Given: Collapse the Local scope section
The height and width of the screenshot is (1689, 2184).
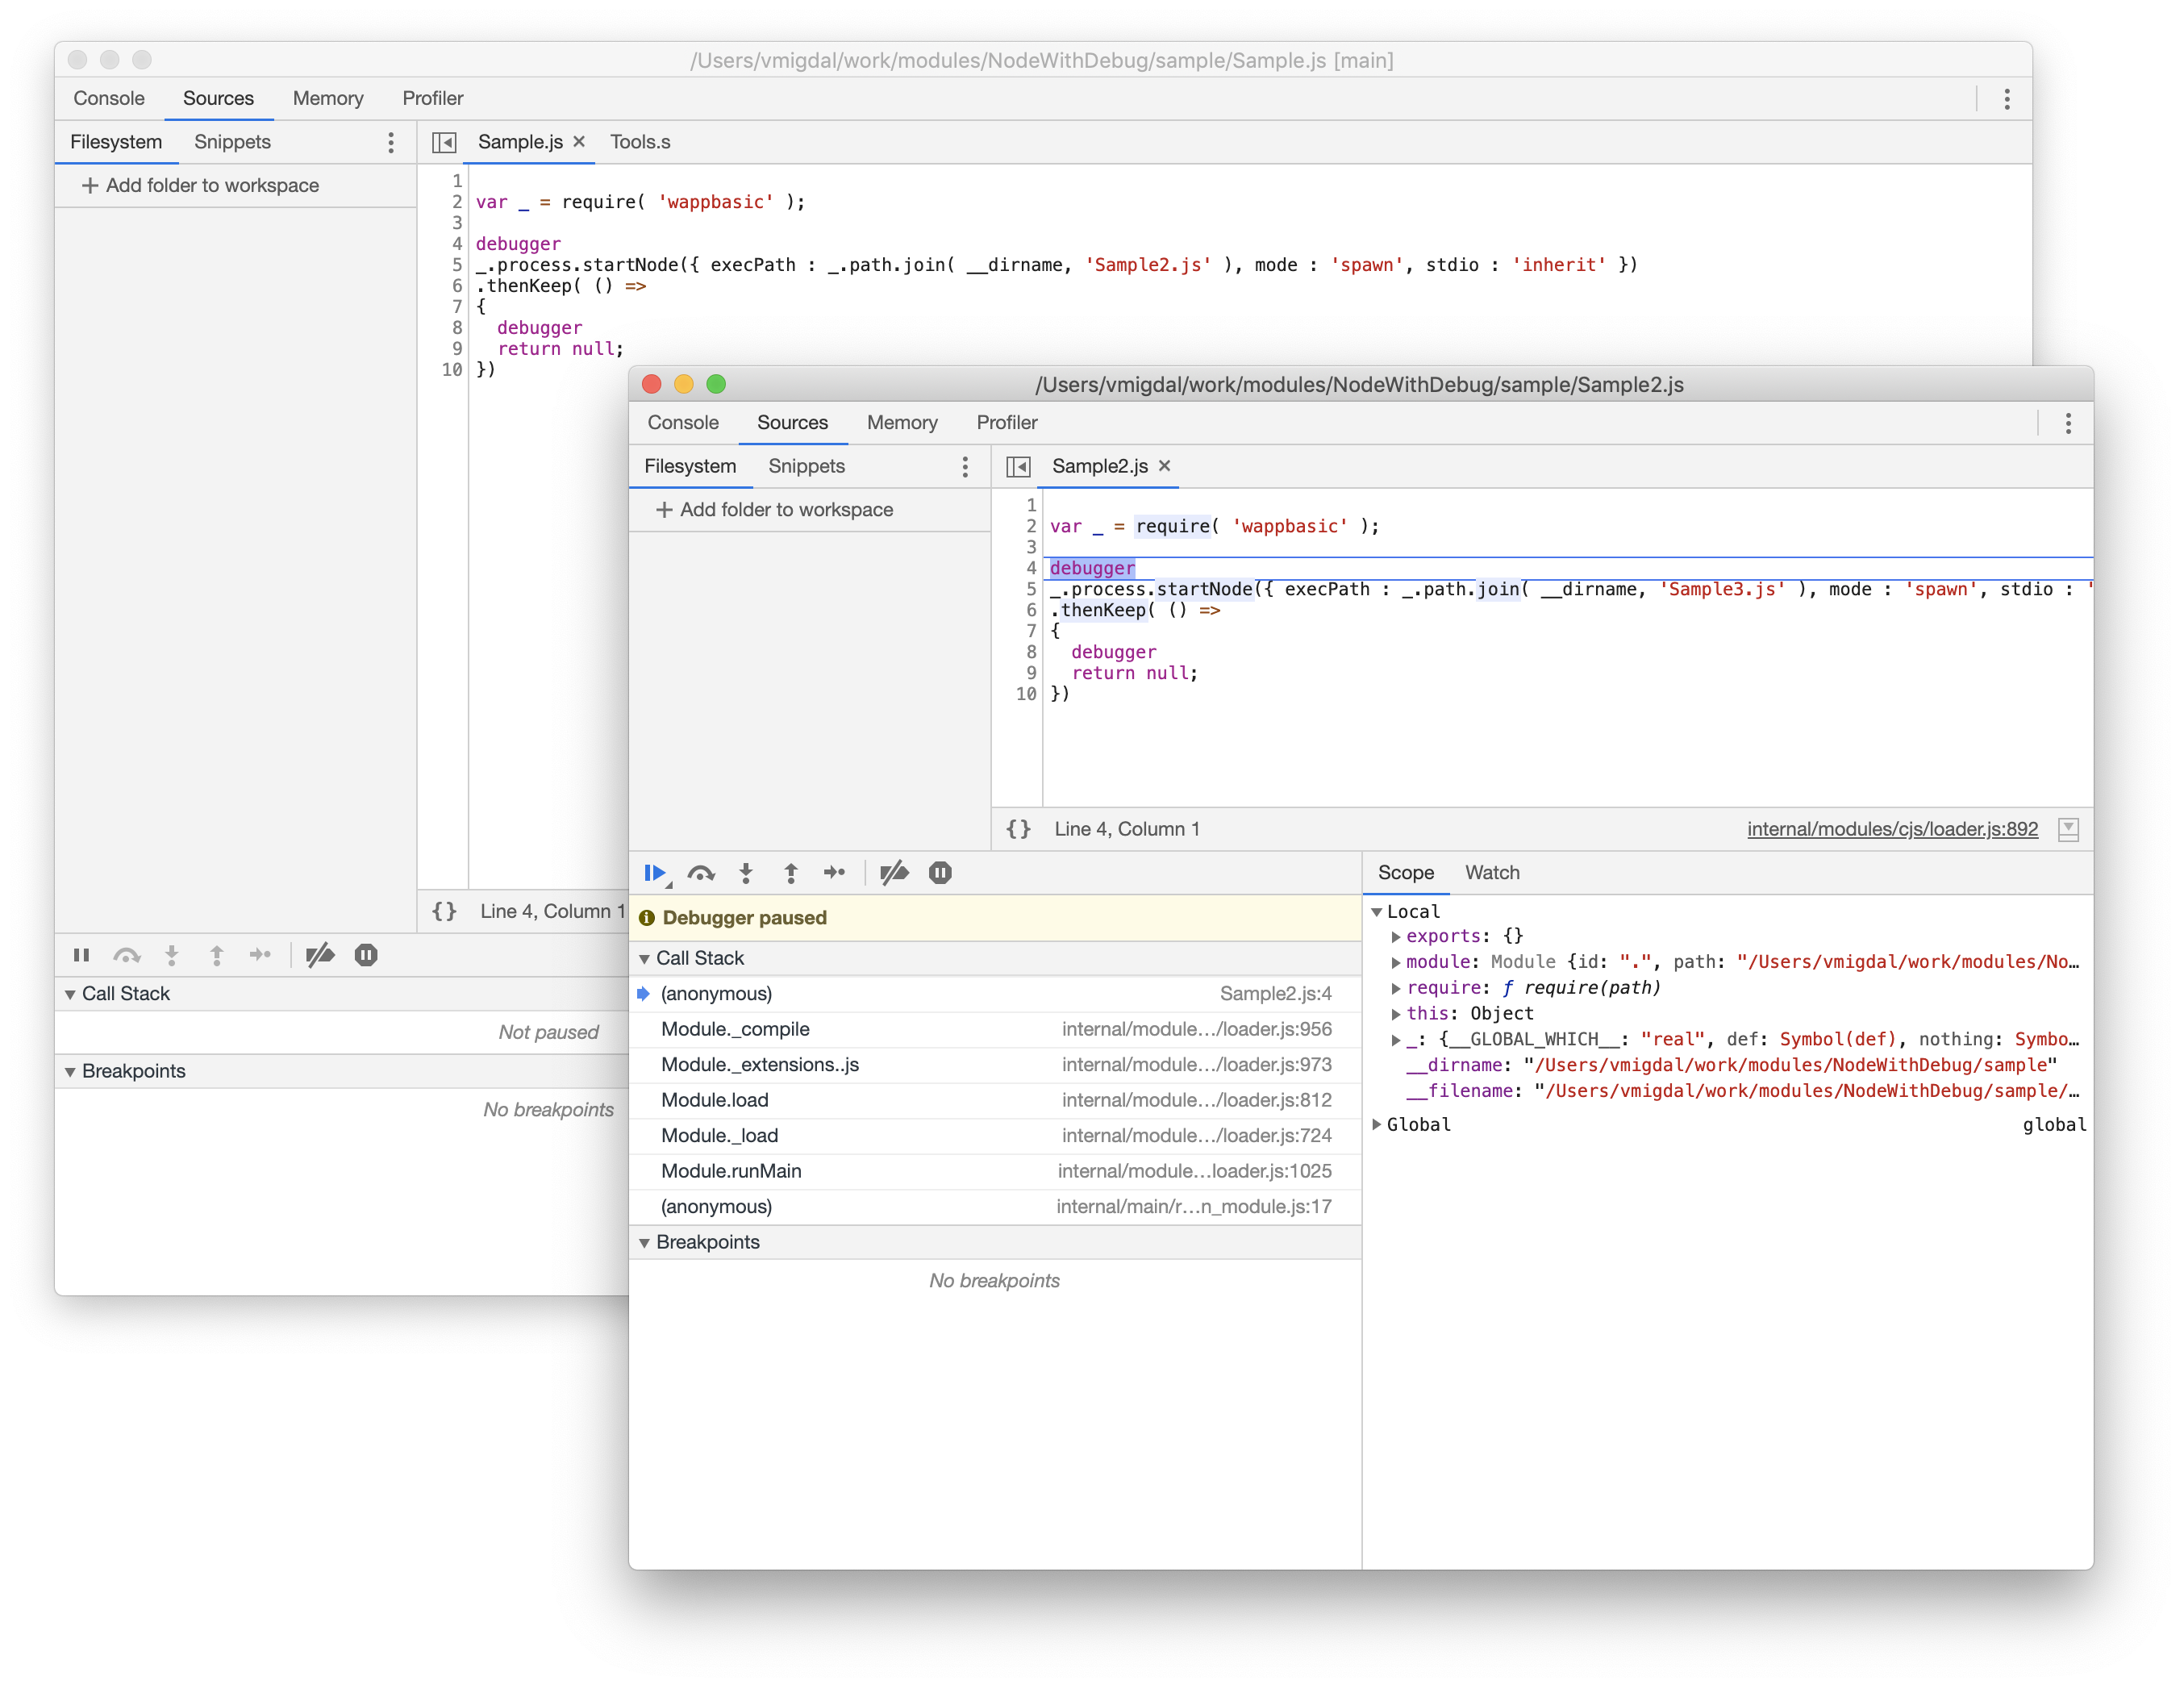Looking at the screenshot, I should pyautogui.click(x=1377, y=912).
